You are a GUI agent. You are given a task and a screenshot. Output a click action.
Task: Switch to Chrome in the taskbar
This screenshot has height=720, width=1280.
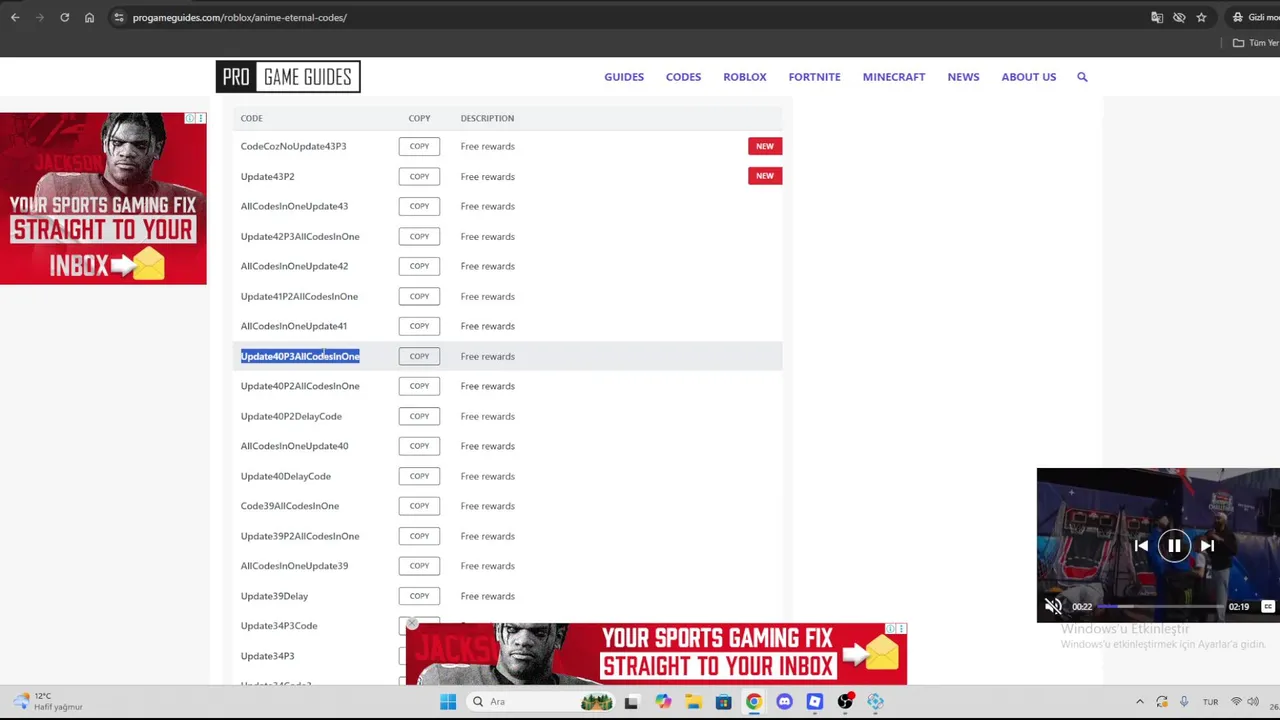point(754,702)
